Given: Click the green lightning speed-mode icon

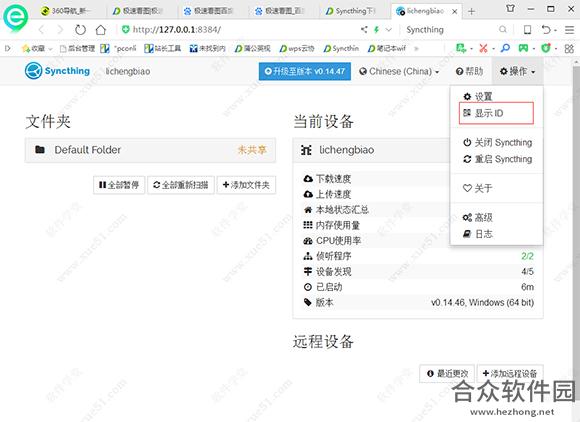Looking at the screenshot, I should click(x=377, y=29).
